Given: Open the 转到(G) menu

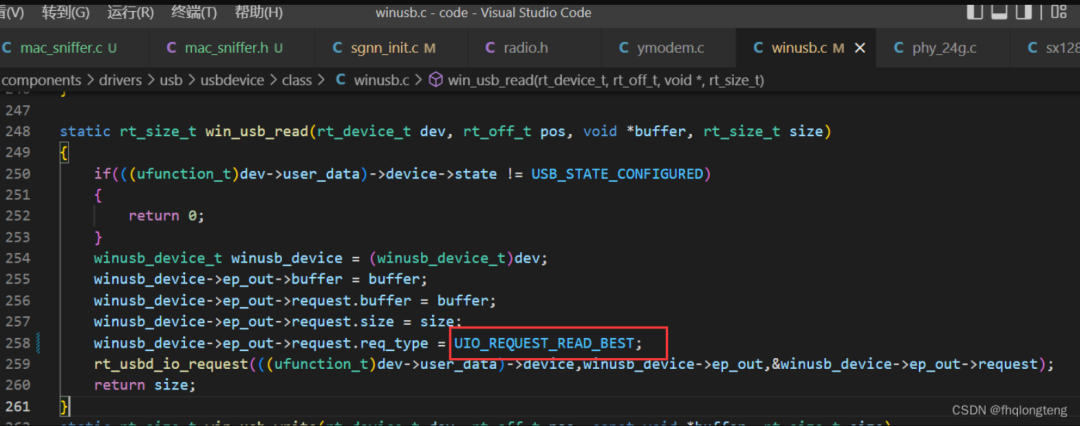Looking at the screenshot, I should [65, 12].
